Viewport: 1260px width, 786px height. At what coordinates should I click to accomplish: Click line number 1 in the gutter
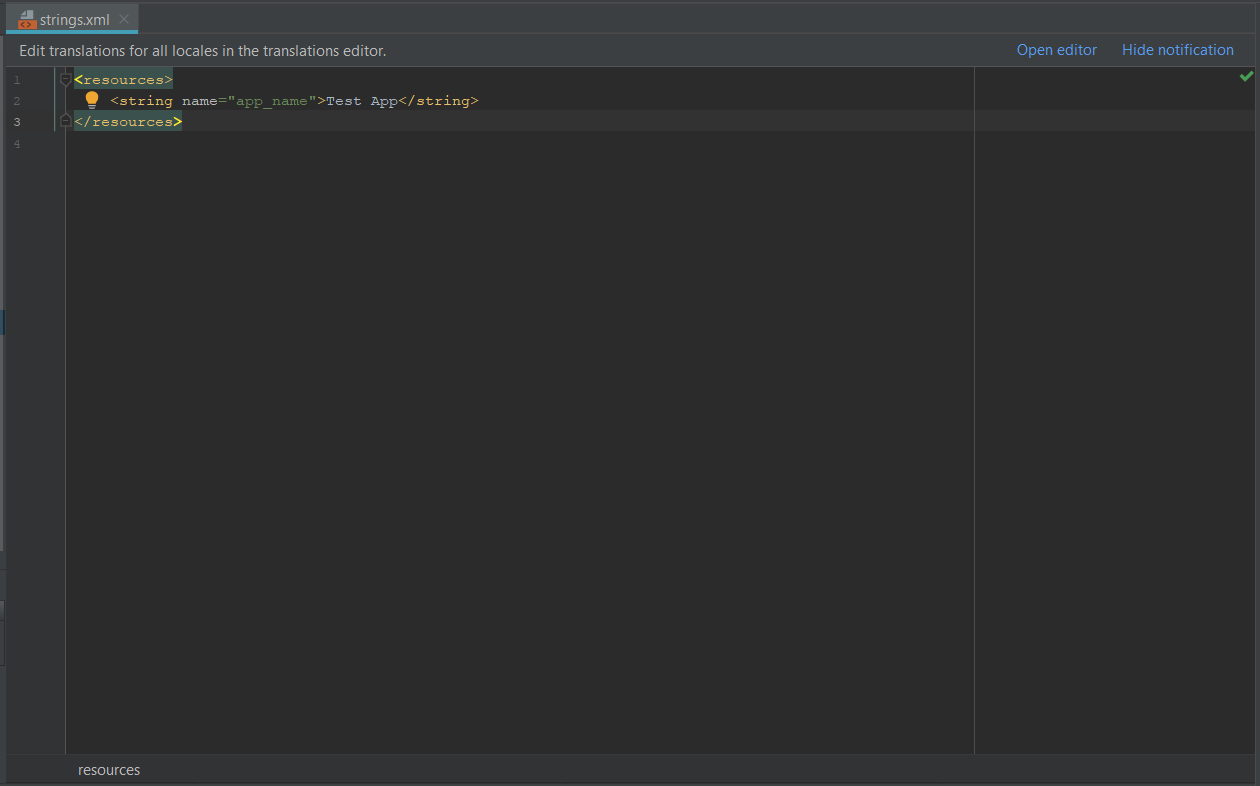click(x=17, y=80)
